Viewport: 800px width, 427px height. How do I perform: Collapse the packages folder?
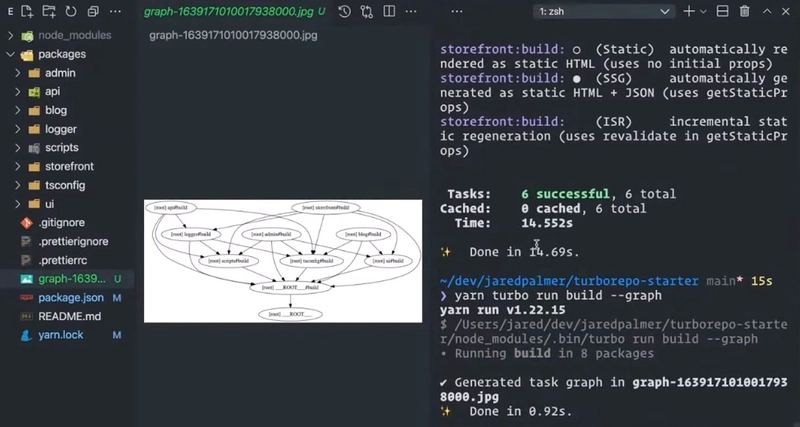pos(11,54)
